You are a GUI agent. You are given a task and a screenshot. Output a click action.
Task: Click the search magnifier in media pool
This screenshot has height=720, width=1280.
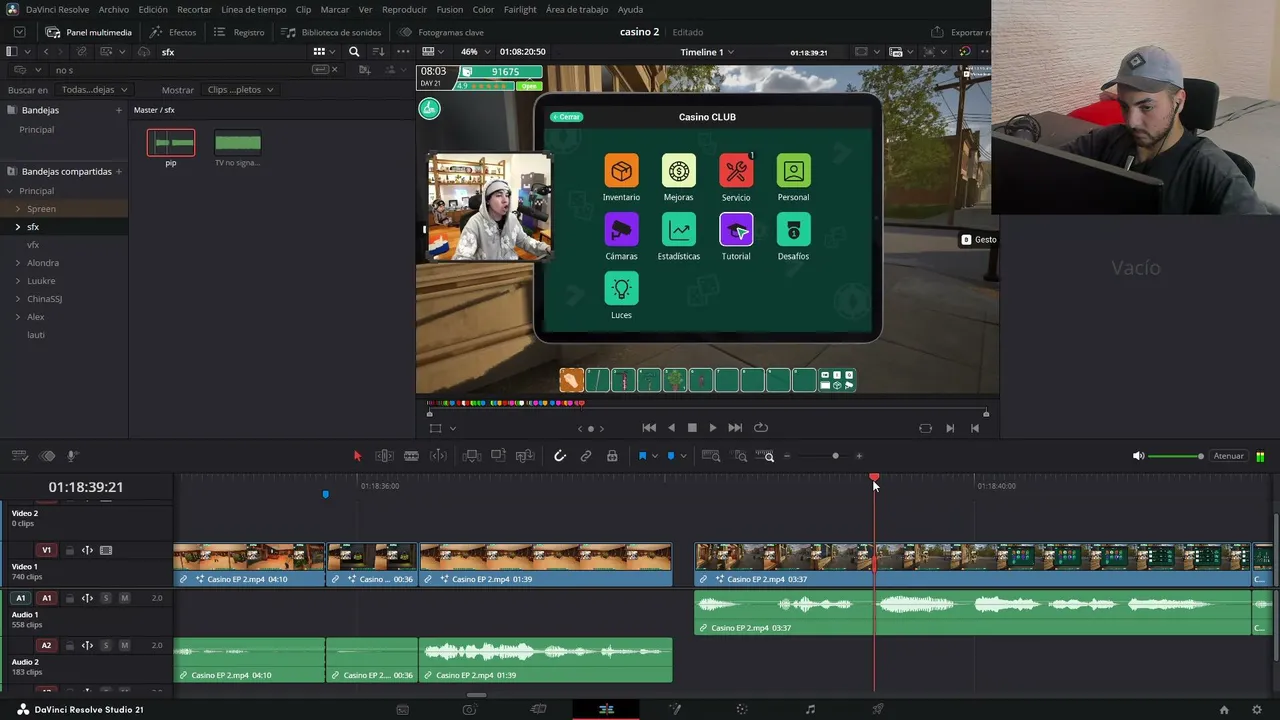(354, 52)
